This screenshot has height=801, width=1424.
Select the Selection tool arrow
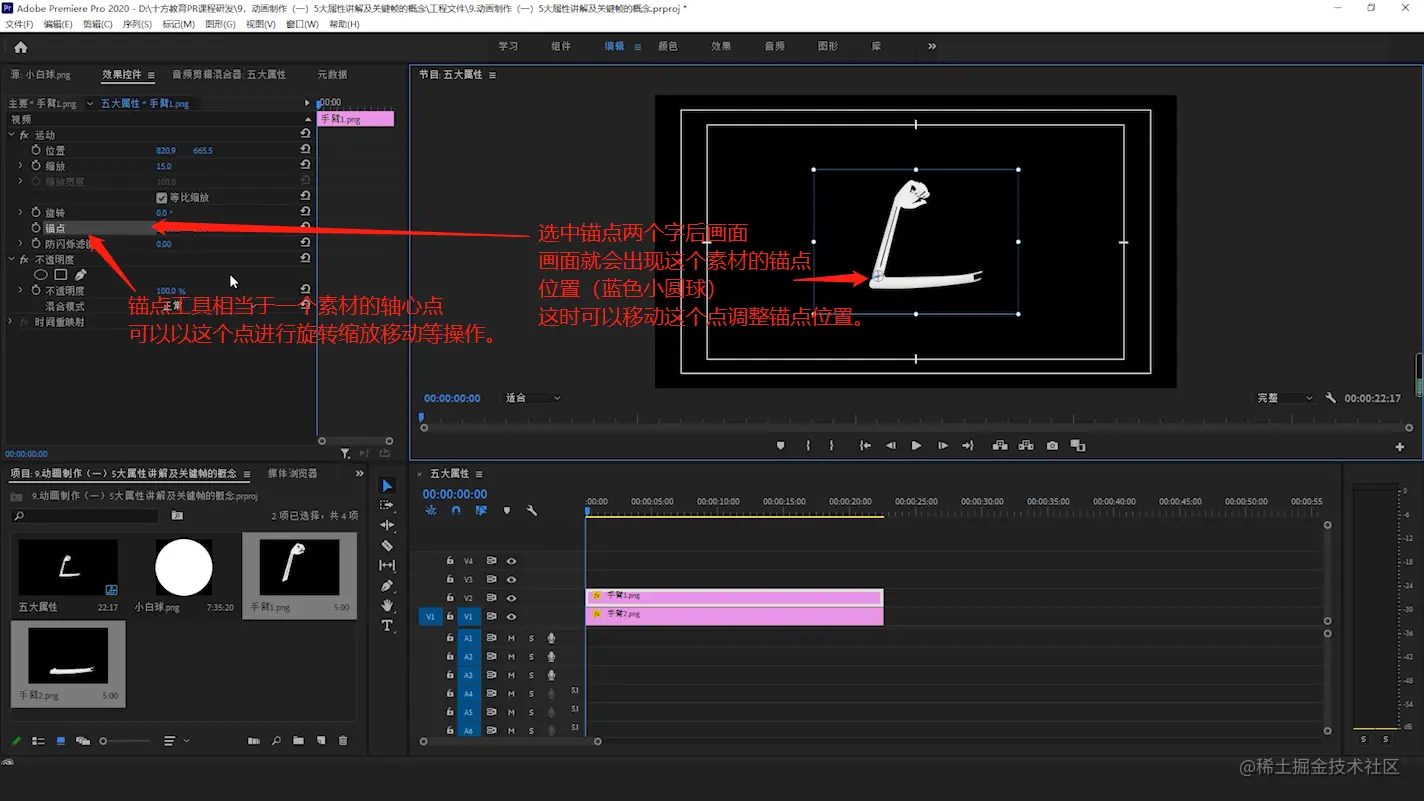click(387, 486)
